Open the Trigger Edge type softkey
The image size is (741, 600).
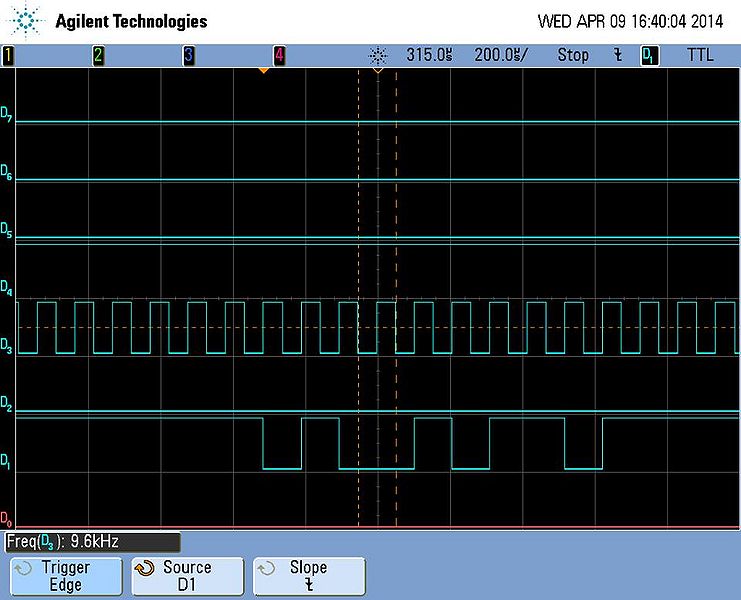65,577
